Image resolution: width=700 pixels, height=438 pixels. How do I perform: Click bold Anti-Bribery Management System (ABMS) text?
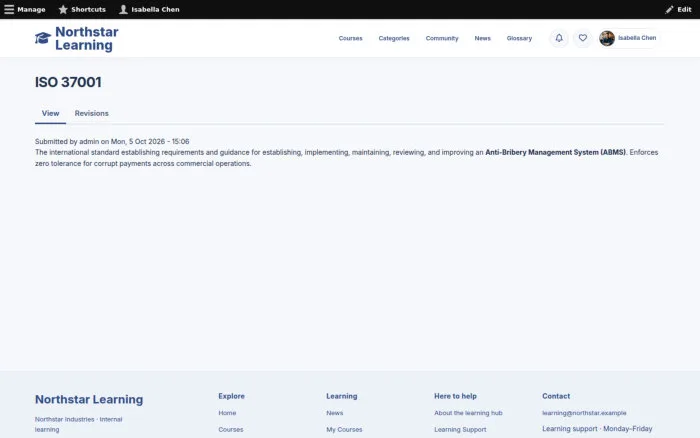point(555,152)
